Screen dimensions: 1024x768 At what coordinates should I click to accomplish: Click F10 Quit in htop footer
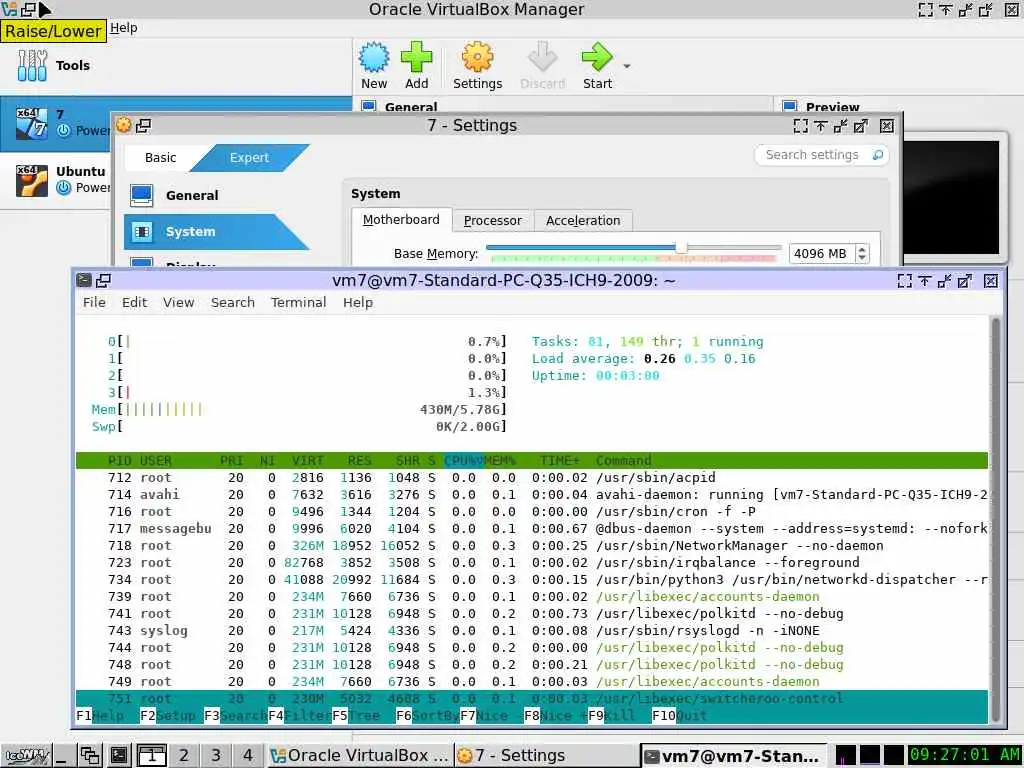tap(680, 716)
